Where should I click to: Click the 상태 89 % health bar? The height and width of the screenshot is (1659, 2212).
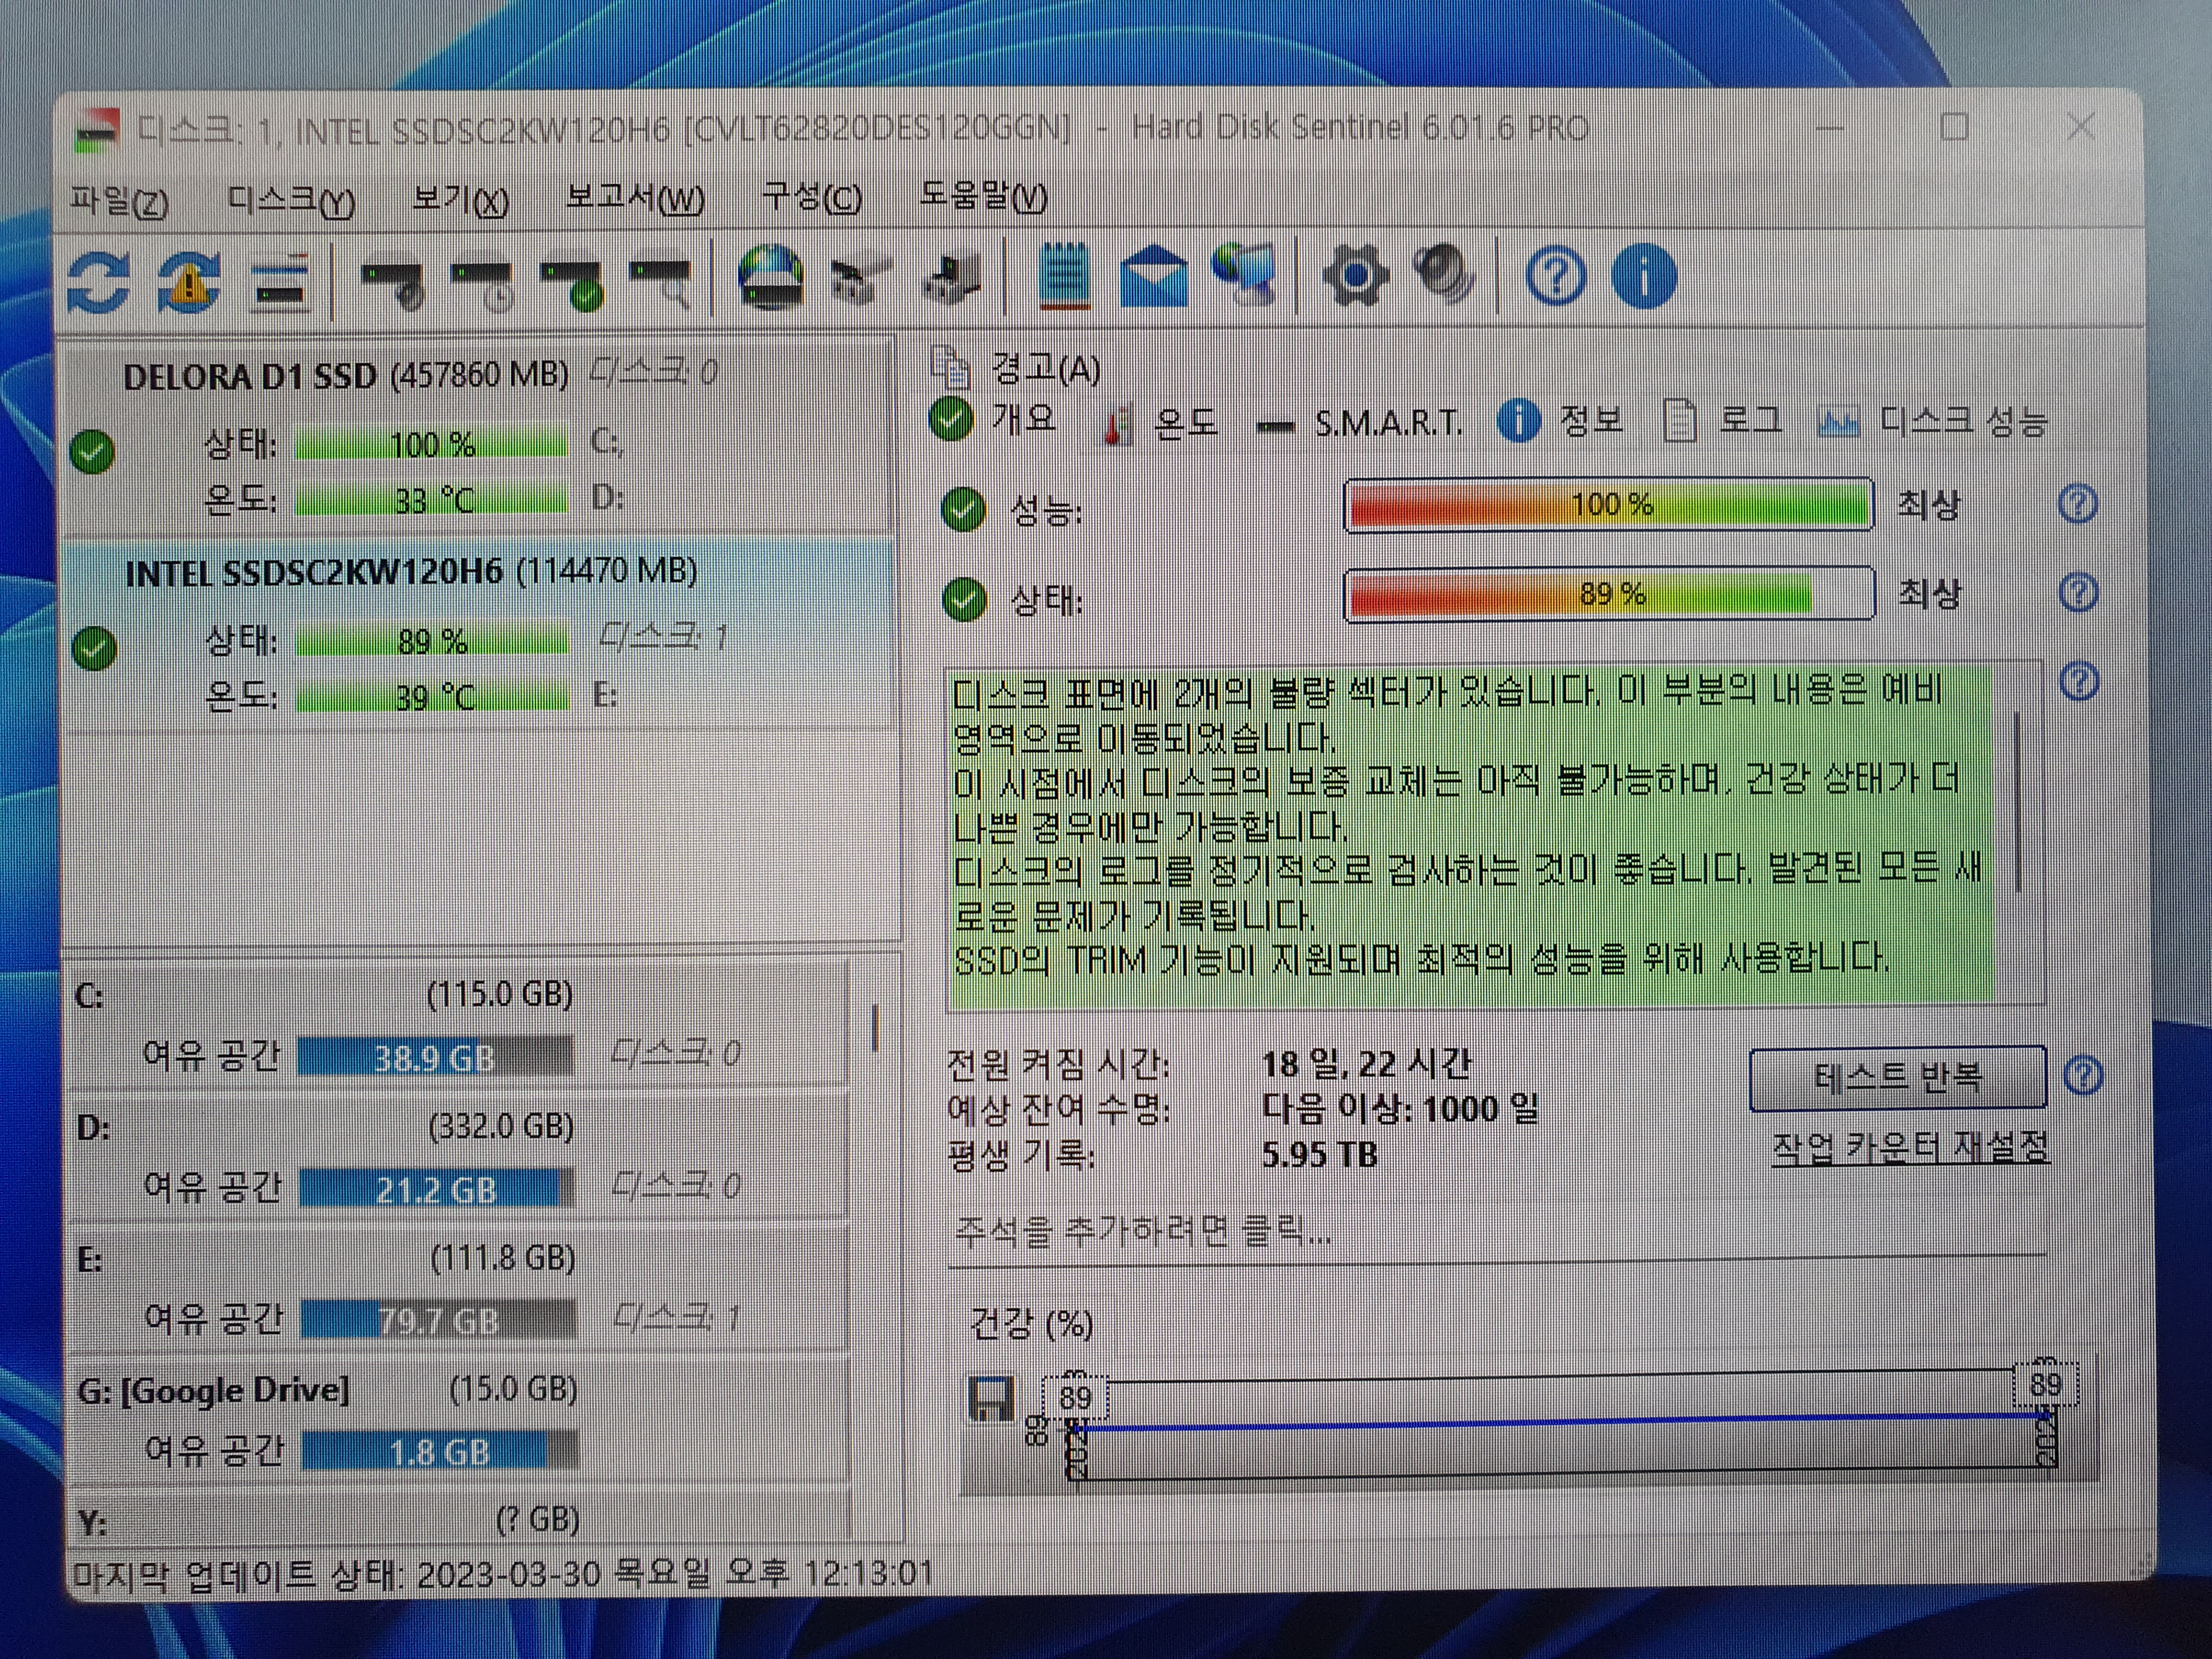coord(1608,594)
